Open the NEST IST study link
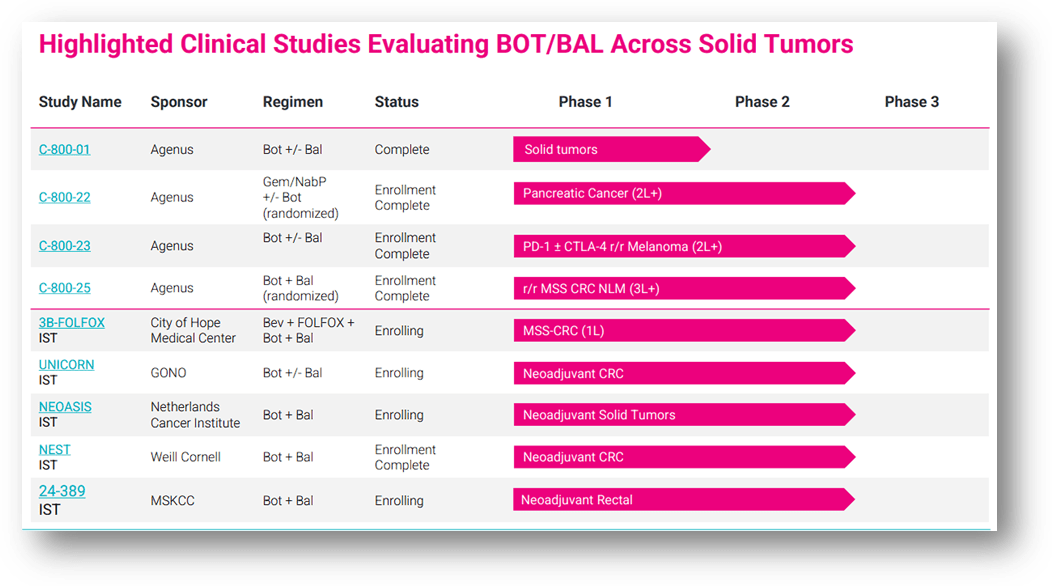Image resolution: width=1052 pixels, height=586 pixels. [54, 449]
